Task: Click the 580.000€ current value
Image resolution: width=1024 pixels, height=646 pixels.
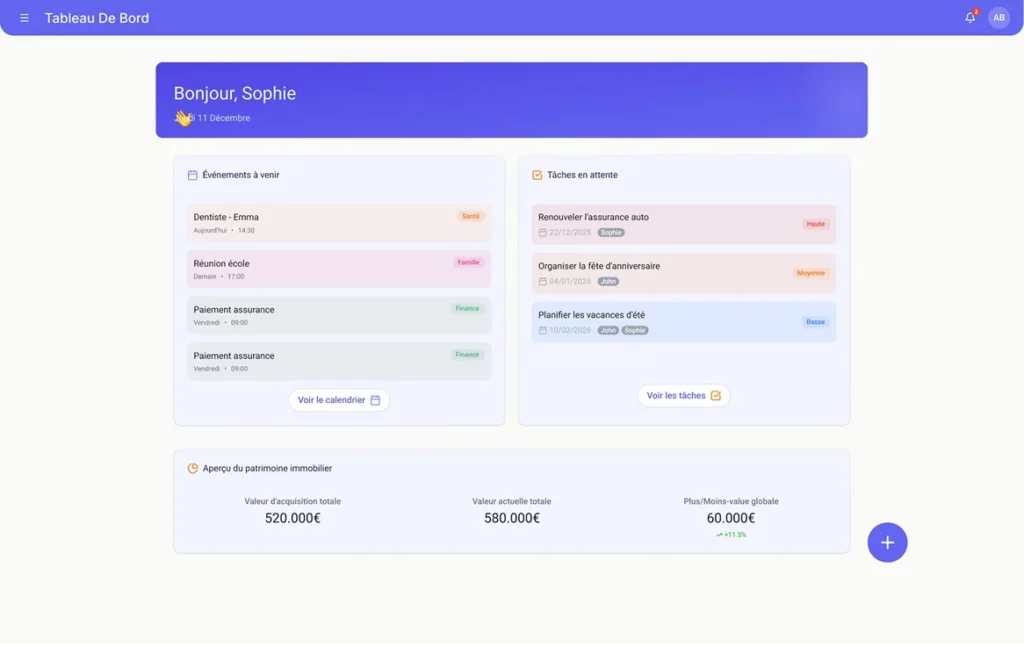Action: tap(512, 518)
